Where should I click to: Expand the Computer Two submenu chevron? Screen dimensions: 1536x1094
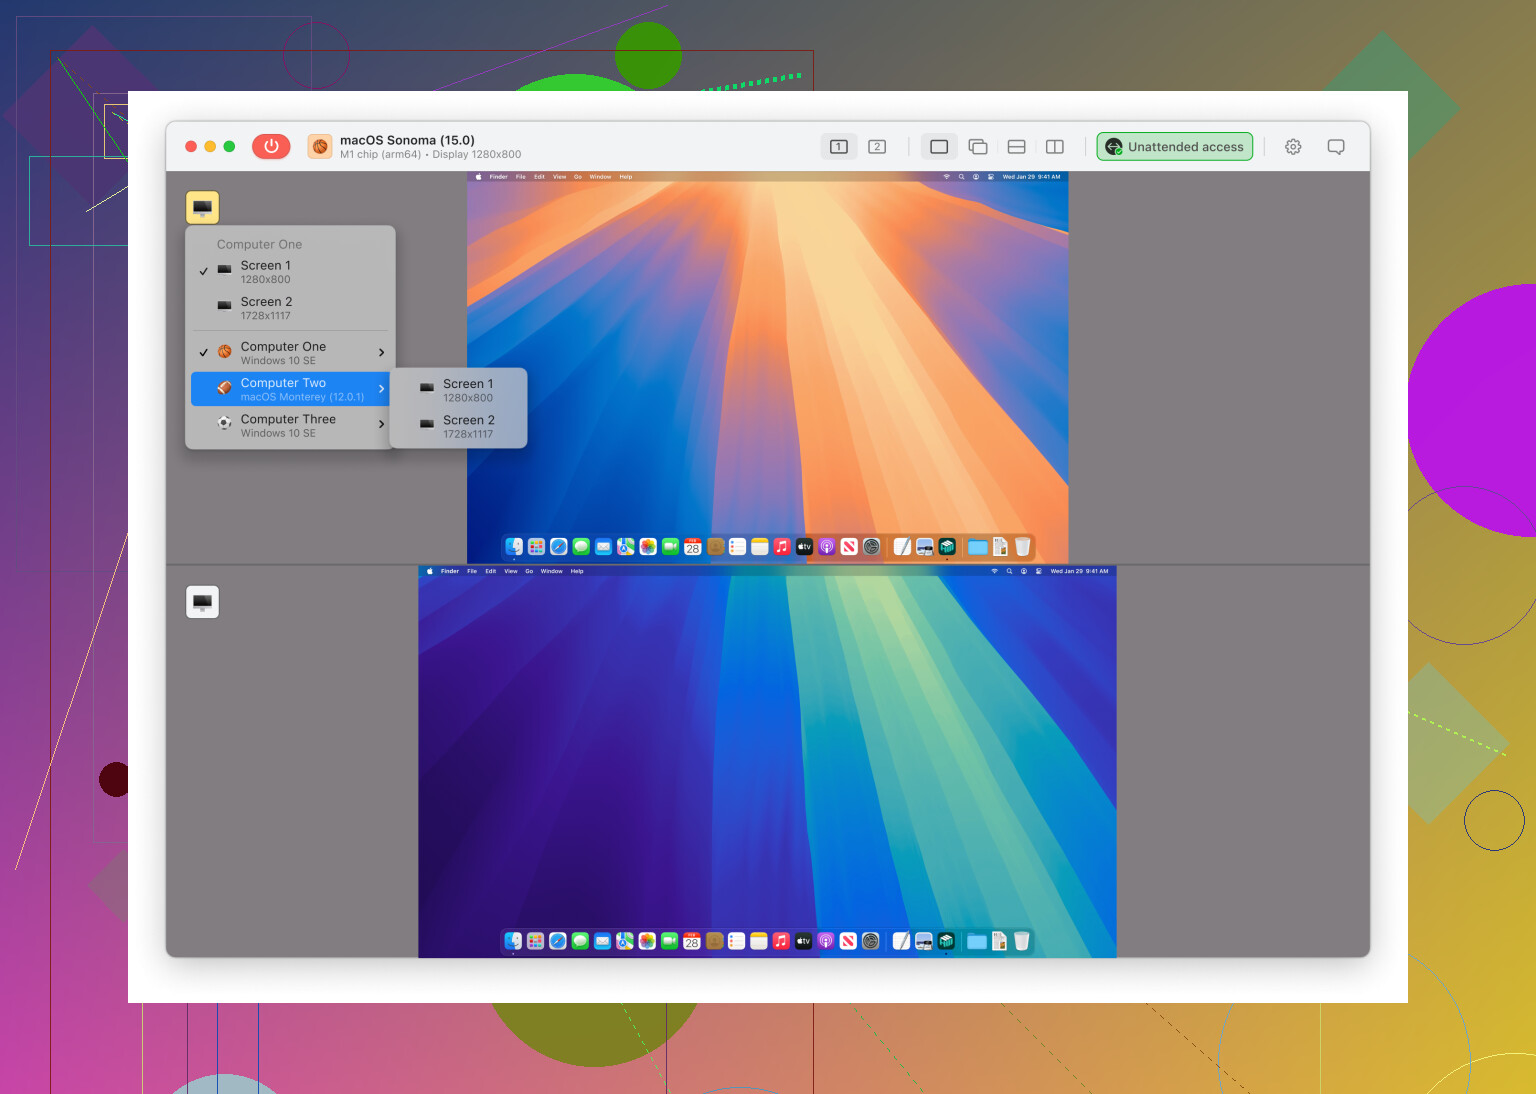pyautogui.click(x=381, y=389)
